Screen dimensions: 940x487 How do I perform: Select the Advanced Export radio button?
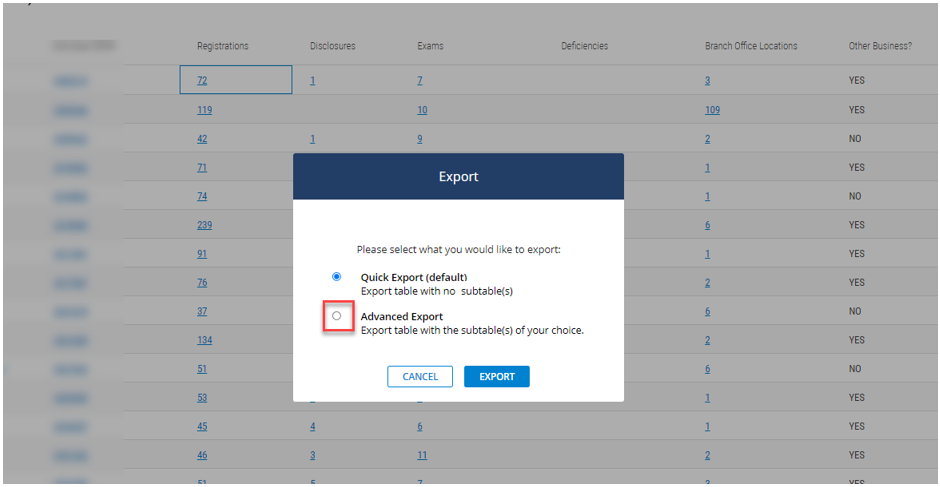337,316
